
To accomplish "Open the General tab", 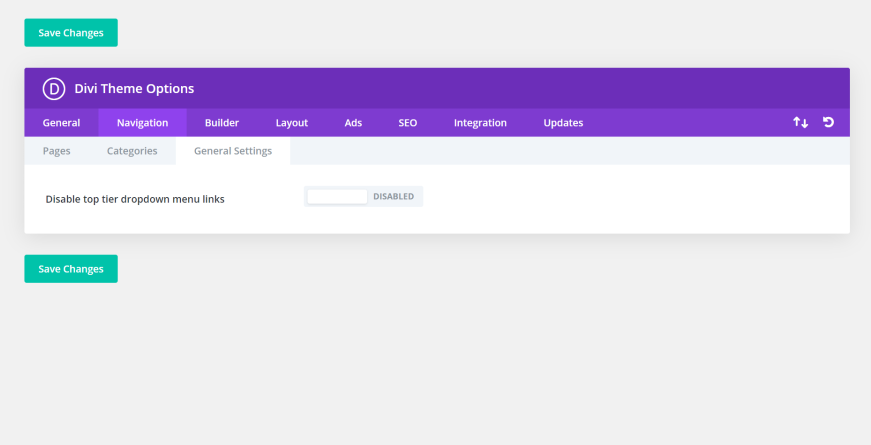I will [62, 123].
